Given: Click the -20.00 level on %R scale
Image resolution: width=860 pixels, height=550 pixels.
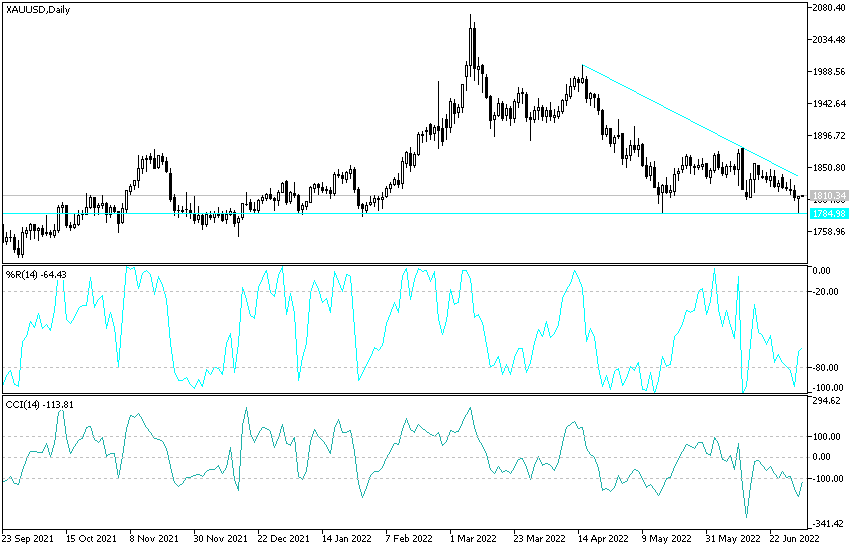Looking at the screenshot, I should tap(825, 292).
